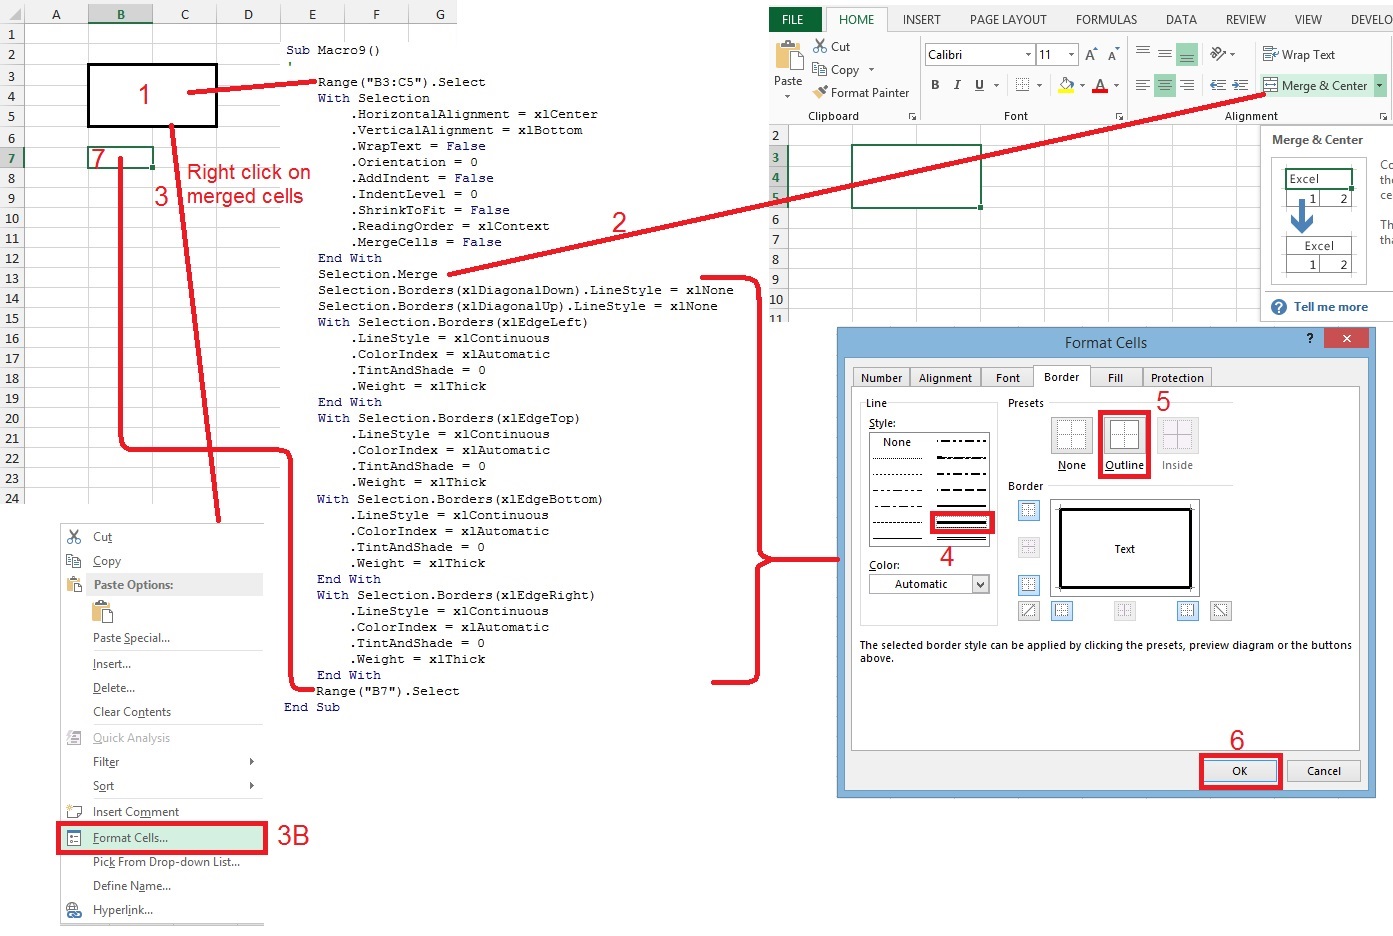Open Font group dialog launcher
Viewport: 1393px width, 936px height.
[1119, 117]
